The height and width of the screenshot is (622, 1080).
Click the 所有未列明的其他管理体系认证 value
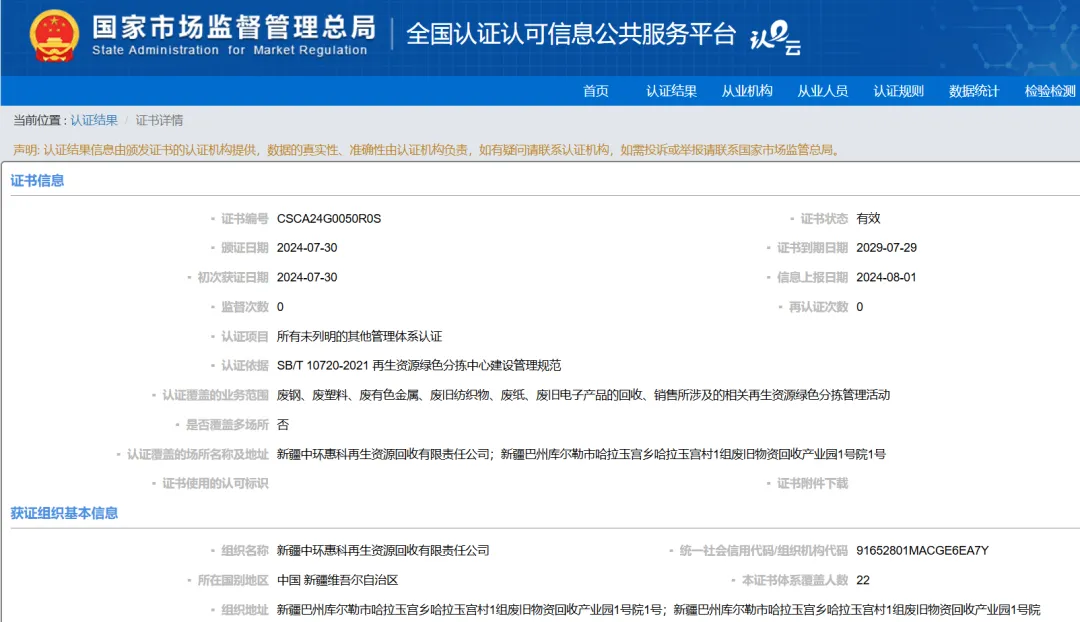(360, 336)
